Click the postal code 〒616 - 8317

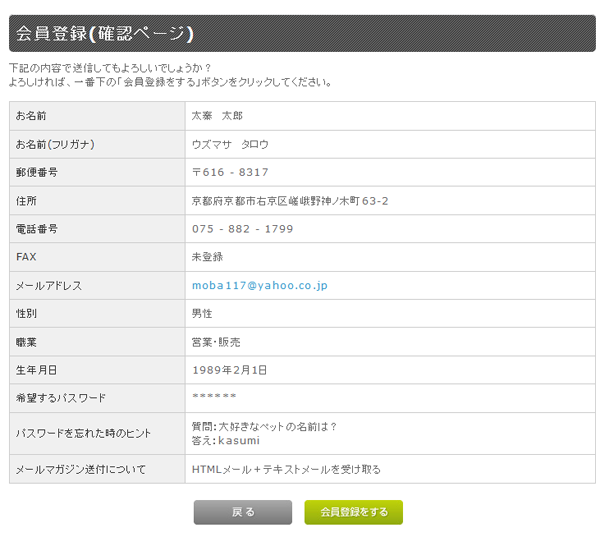230,172
